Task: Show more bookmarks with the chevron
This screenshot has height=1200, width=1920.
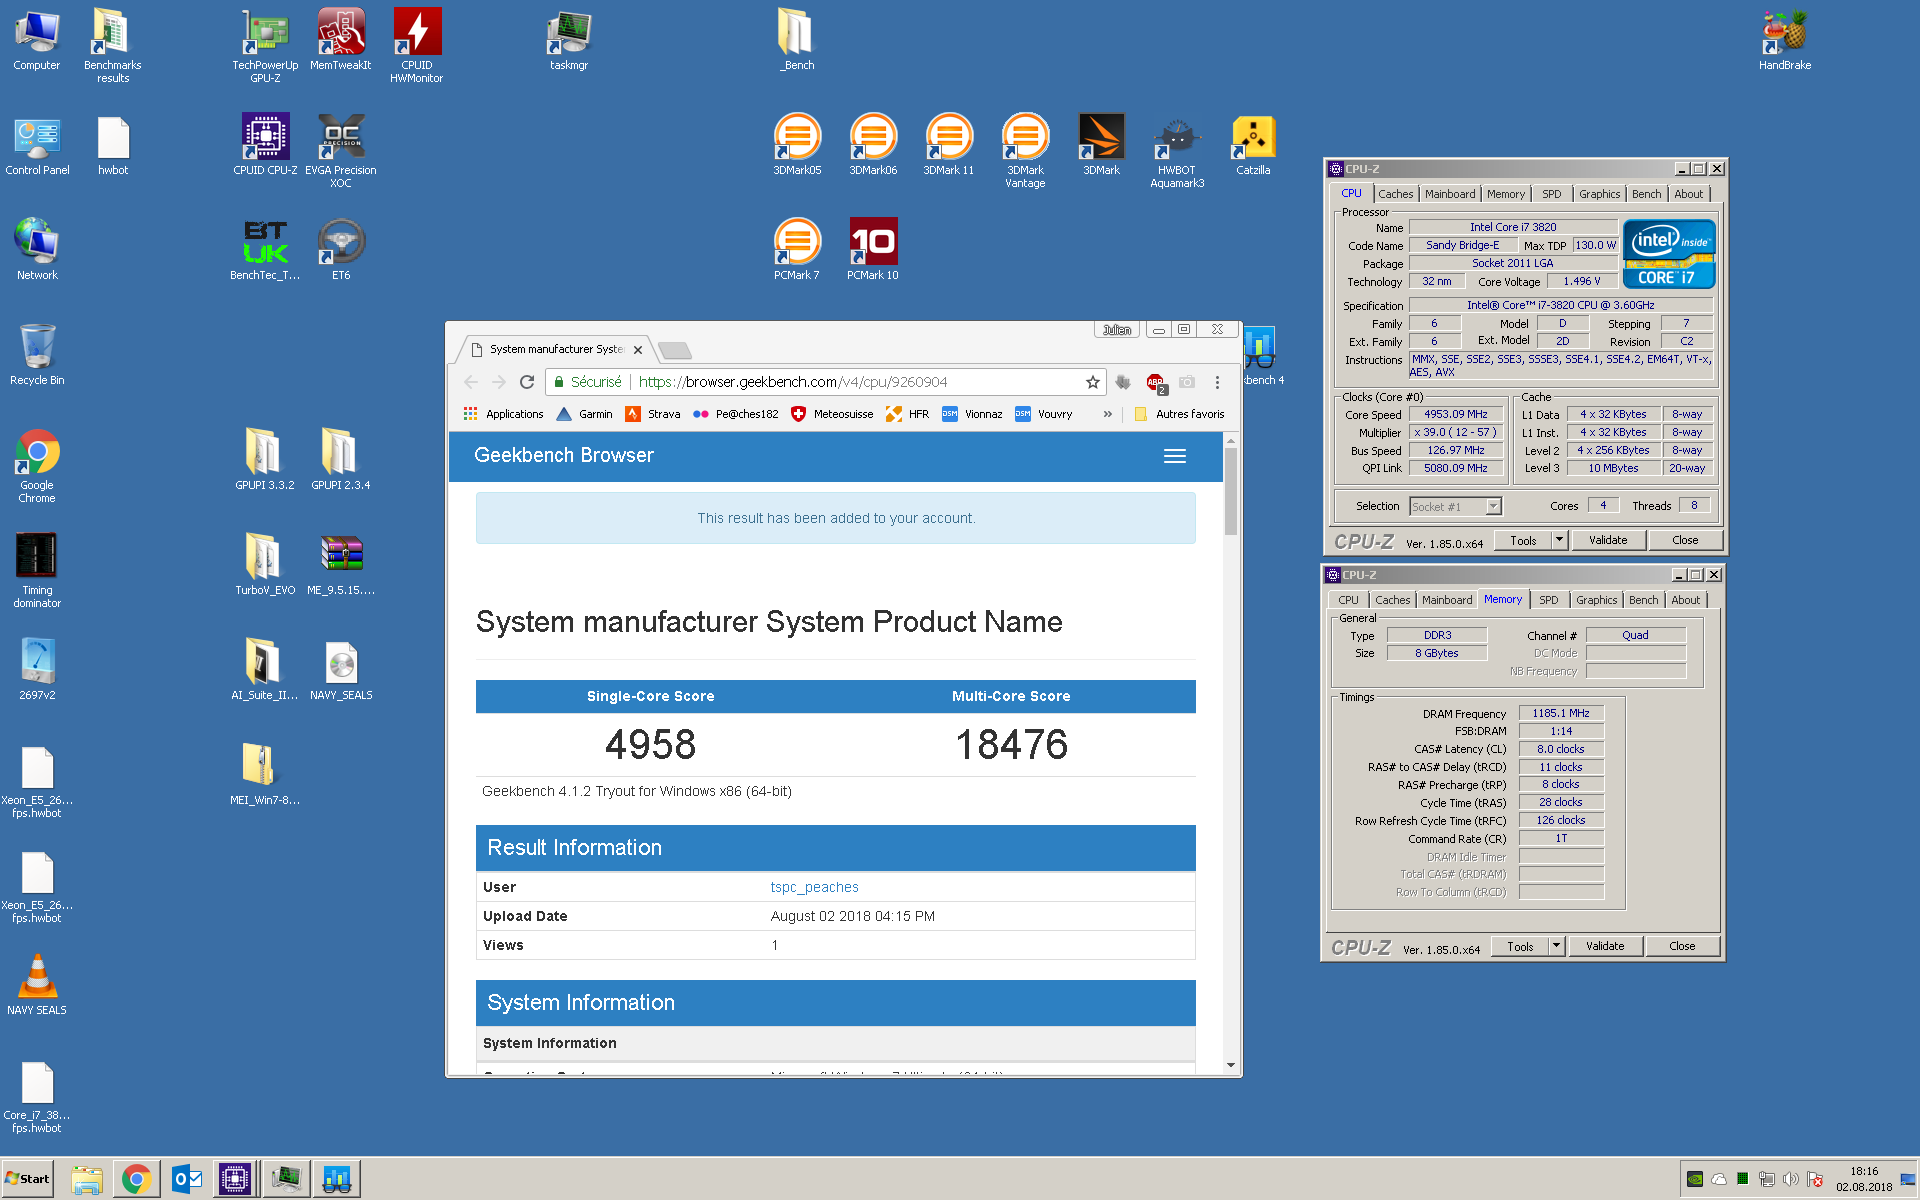Action: point(1108,414)
